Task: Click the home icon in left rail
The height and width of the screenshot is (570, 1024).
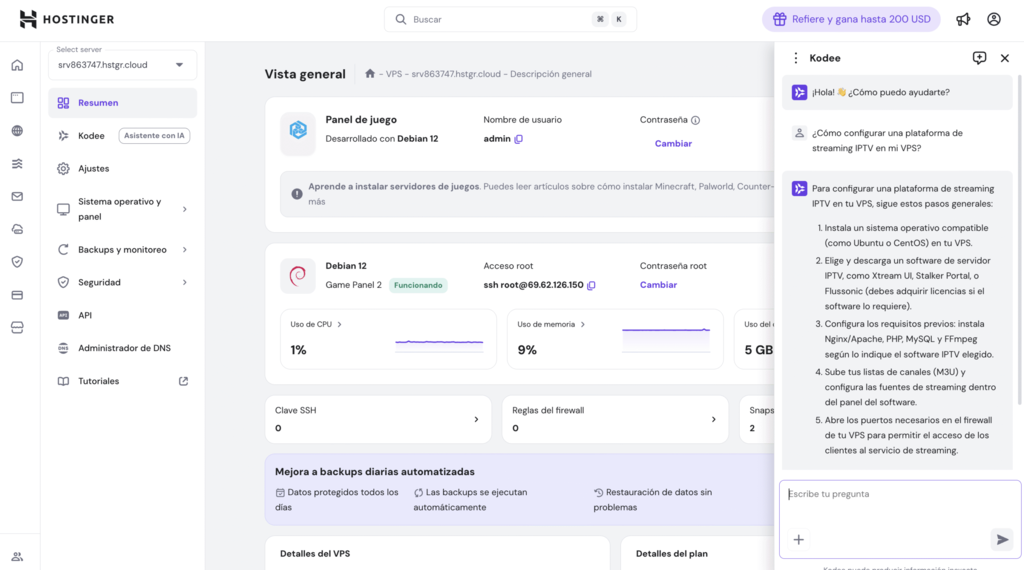Action: pyautogui.click(x=17, y=65)
